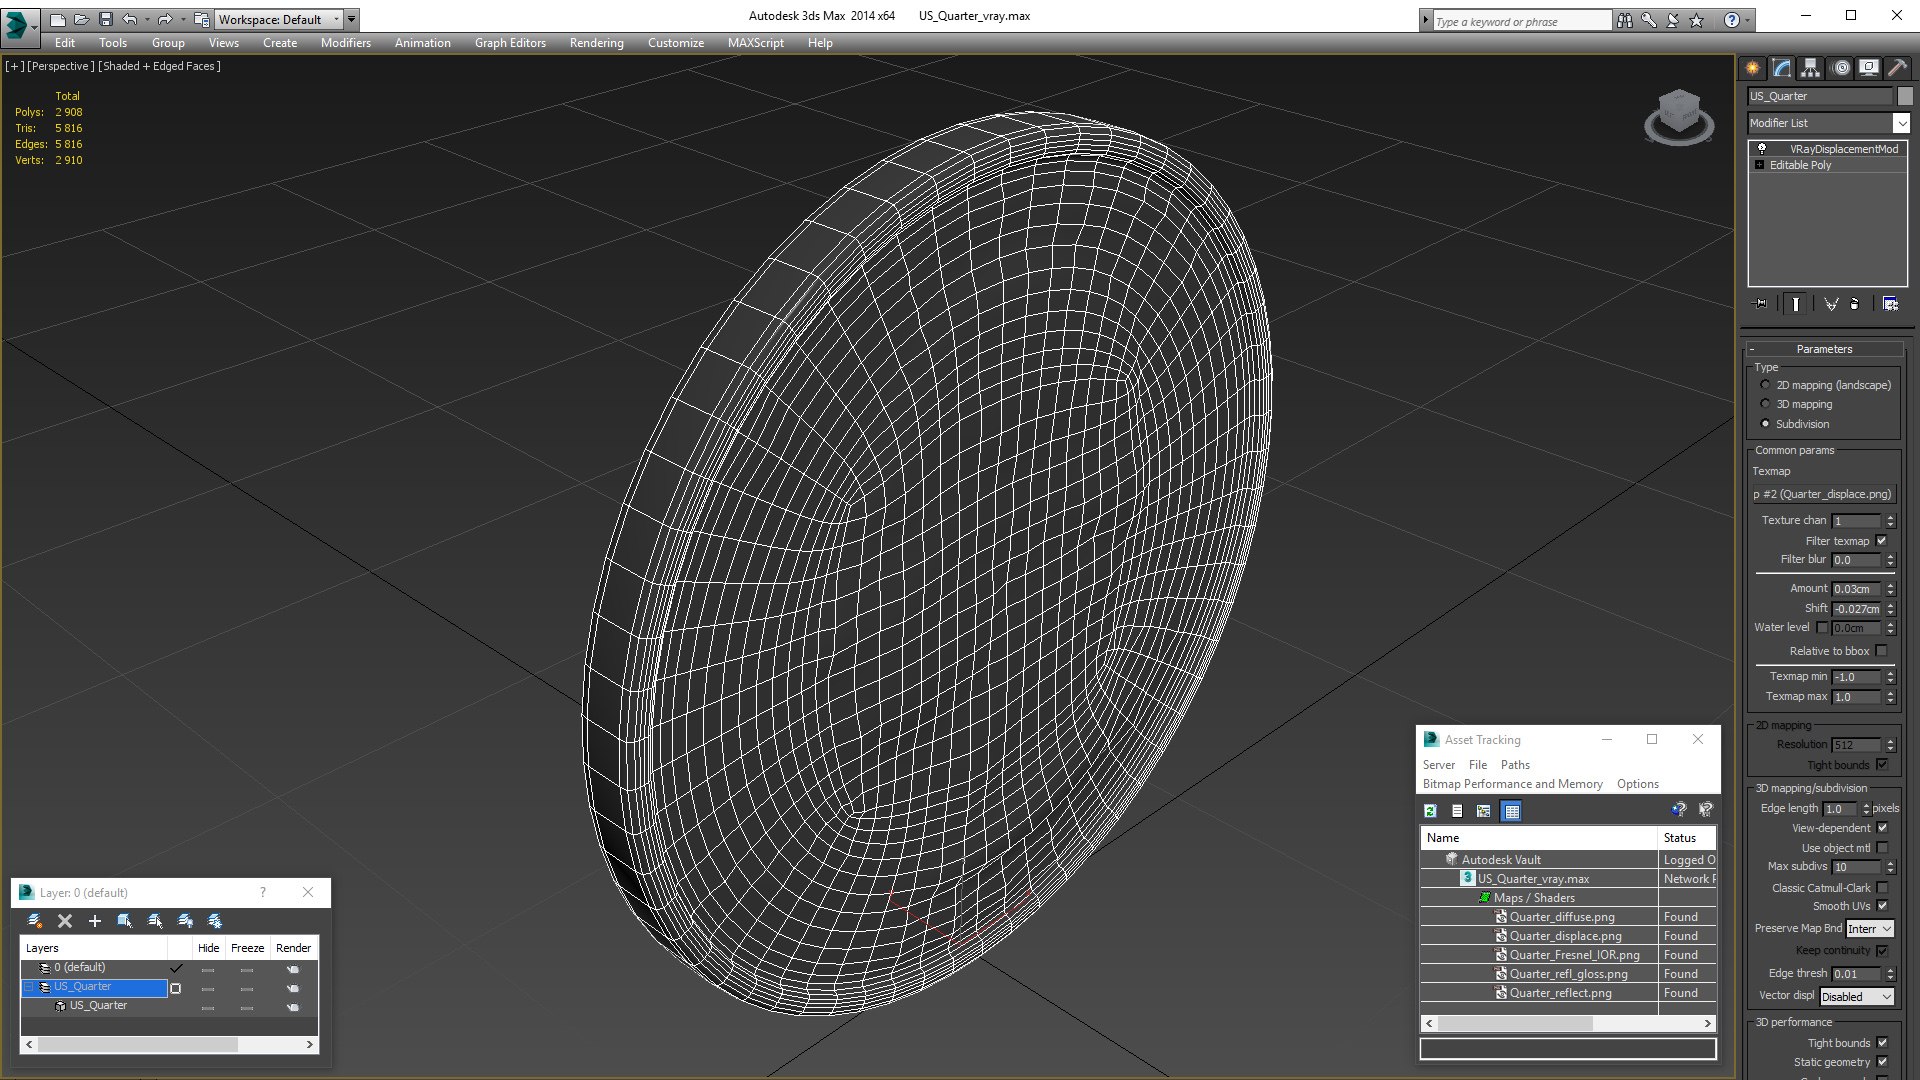Image resolution: width=1920 pixels, height=1080 pixels.
Task: Select the 3D mapping radio button
Action: (x=1765, y=404)
